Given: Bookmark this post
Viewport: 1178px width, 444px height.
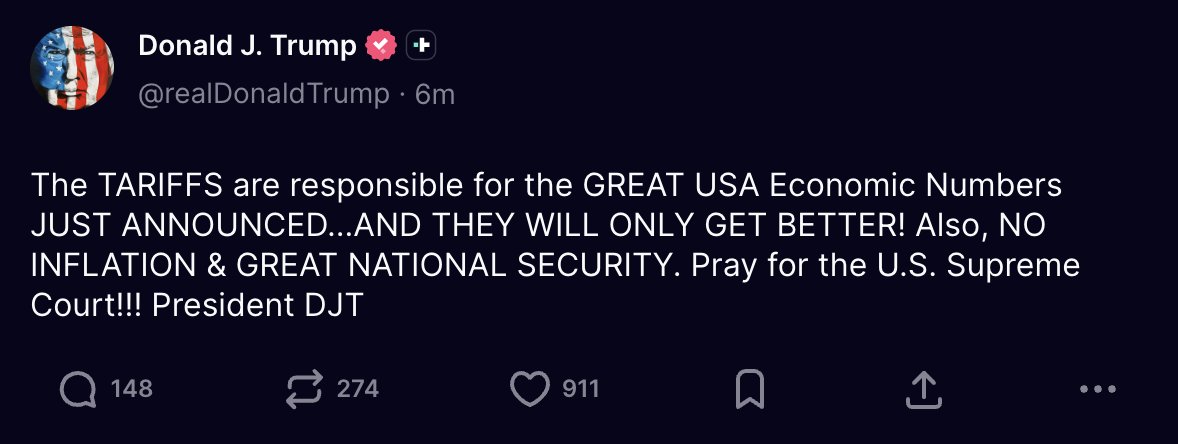Looking at the screenshot, I should point(749,389).
